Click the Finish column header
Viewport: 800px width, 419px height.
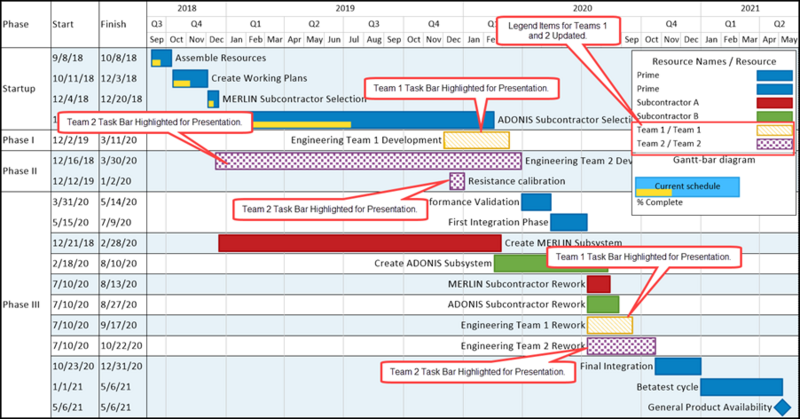[113, 24]
